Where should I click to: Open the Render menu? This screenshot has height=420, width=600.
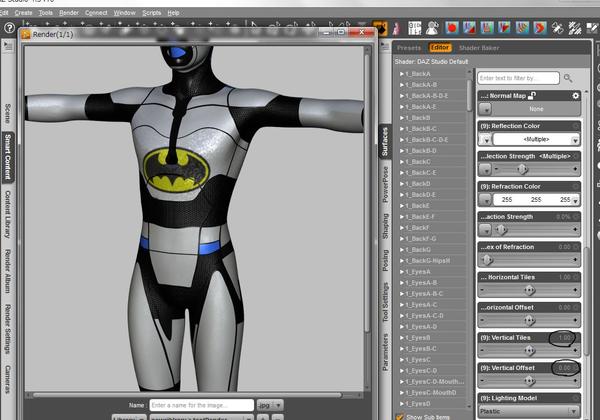pos(69,13)
